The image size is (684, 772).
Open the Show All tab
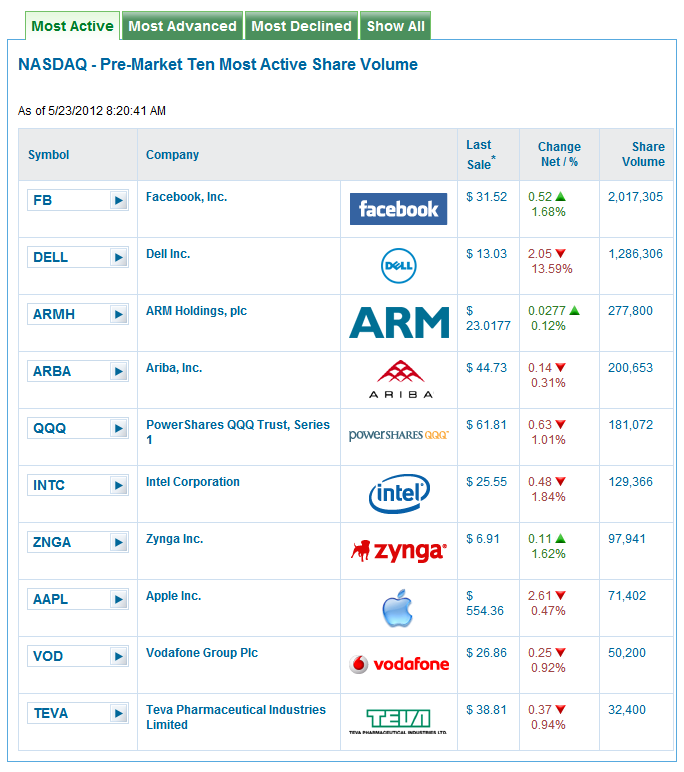(x=395, y=26)
